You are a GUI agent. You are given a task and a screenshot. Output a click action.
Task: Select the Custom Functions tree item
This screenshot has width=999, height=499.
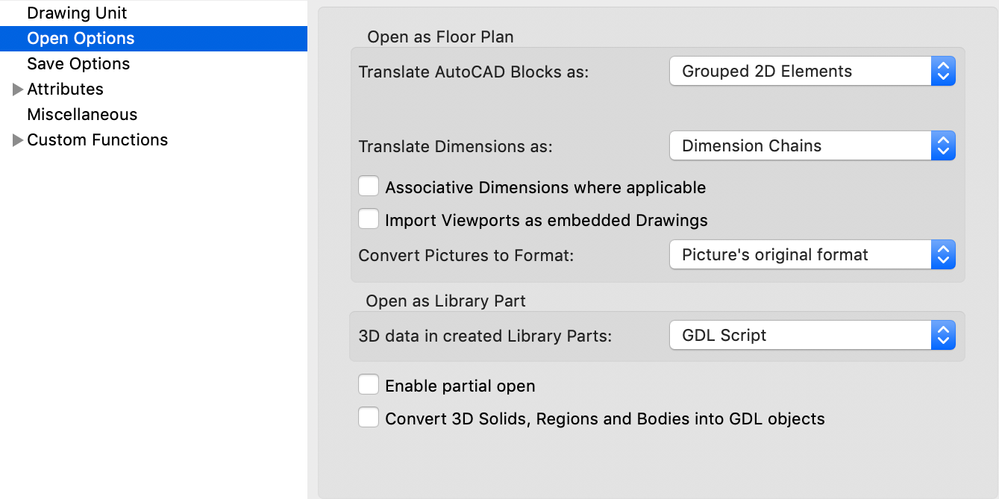point(97,139)
